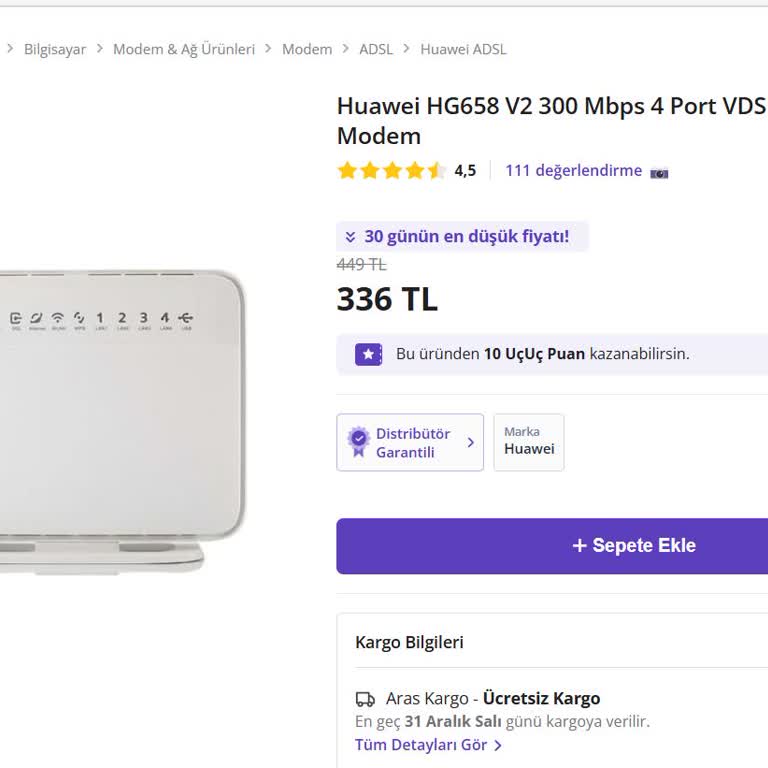Add product with Sepete Ekle button
This screenshot has width=768, height=768.
pos(634,546)
